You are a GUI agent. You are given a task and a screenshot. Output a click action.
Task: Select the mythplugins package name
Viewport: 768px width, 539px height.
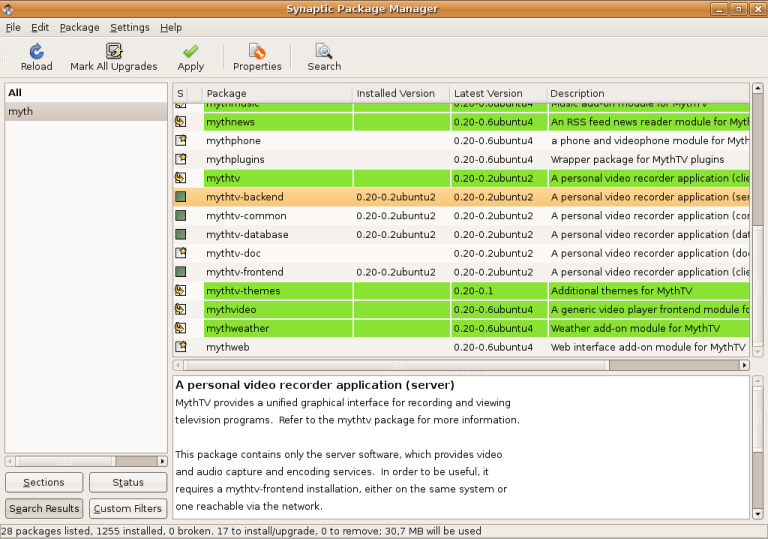[x=235, y=159]
